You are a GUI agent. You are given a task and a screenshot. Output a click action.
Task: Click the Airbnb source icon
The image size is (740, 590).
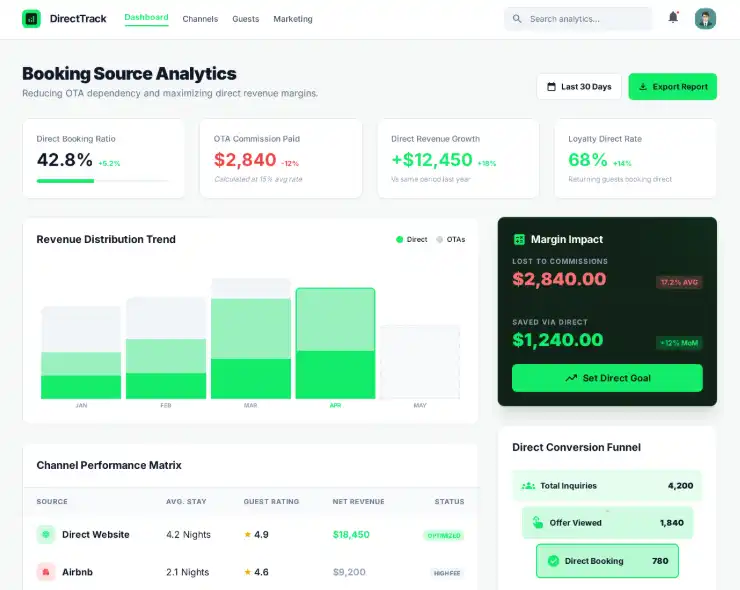pos(45,572)
